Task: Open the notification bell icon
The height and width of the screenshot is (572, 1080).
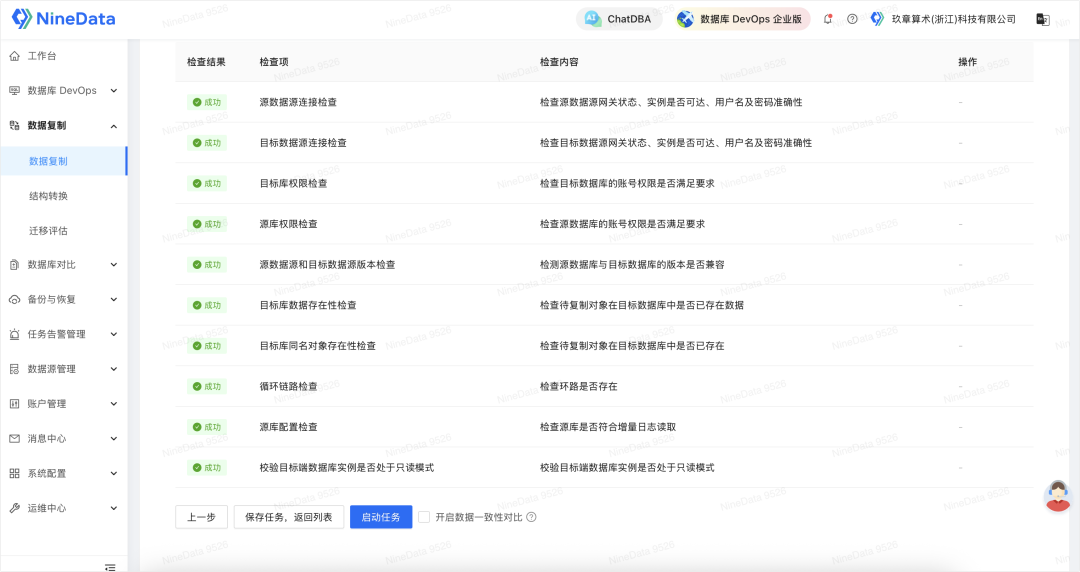Action: (828, 19)
